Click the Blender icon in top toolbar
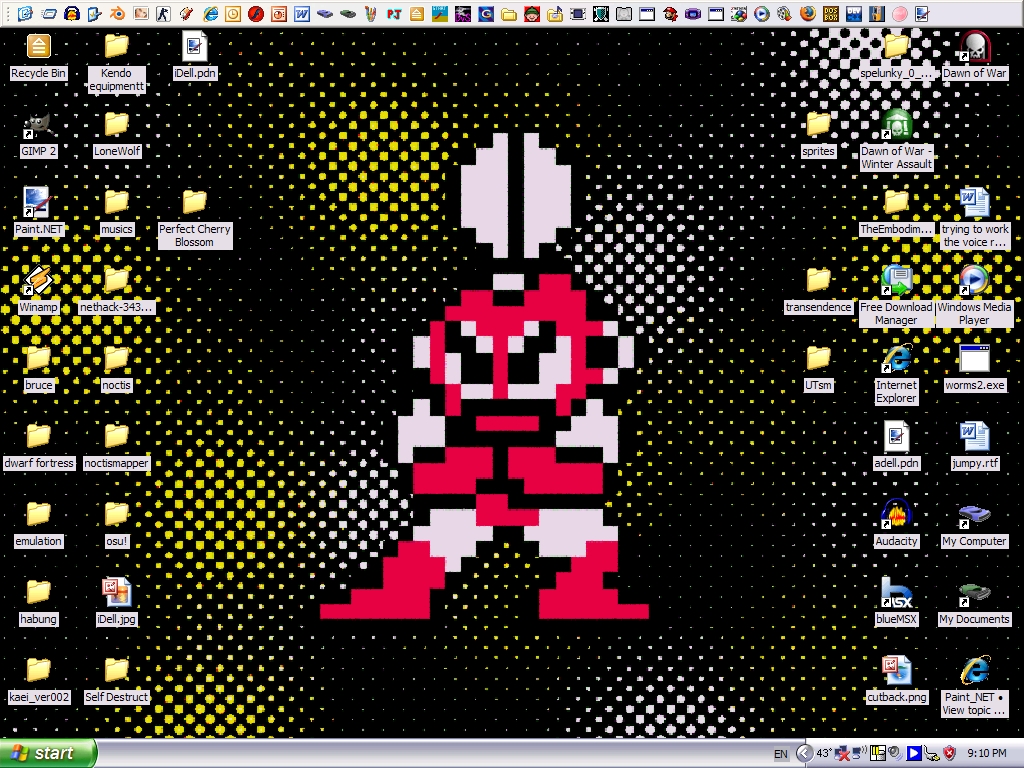 point(118,13)
